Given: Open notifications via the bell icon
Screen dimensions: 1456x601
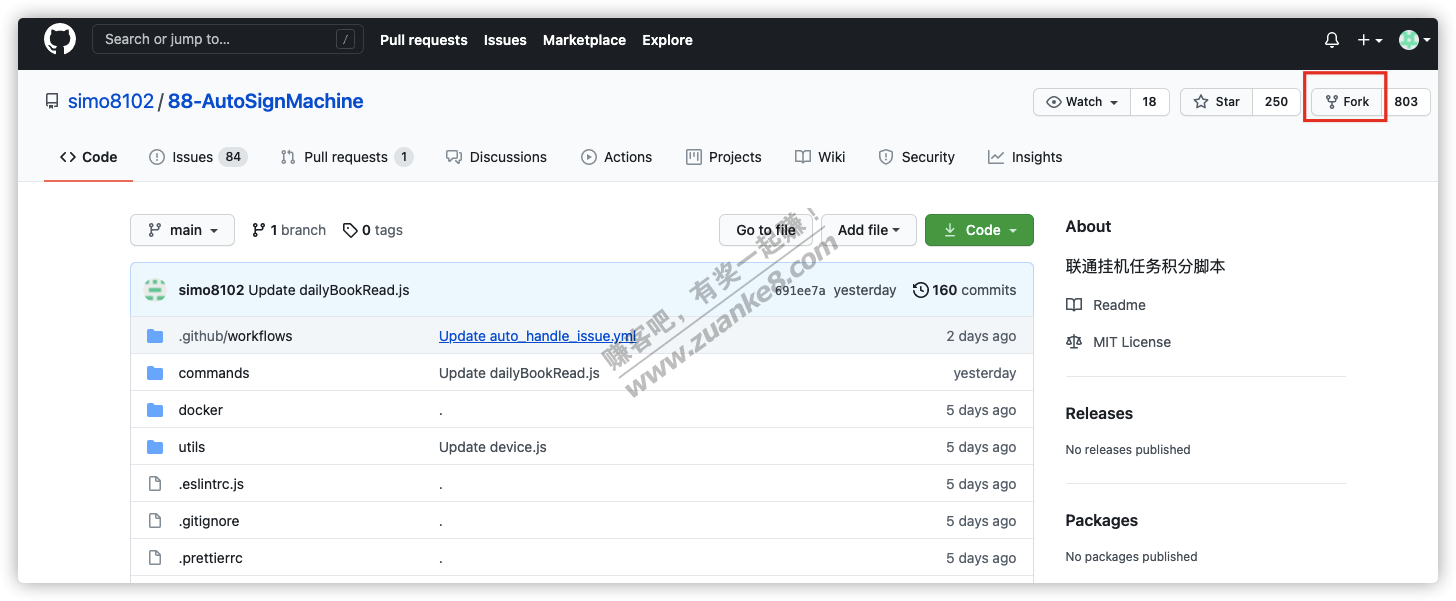Looking at the screenshot, I should point(1331,39).
